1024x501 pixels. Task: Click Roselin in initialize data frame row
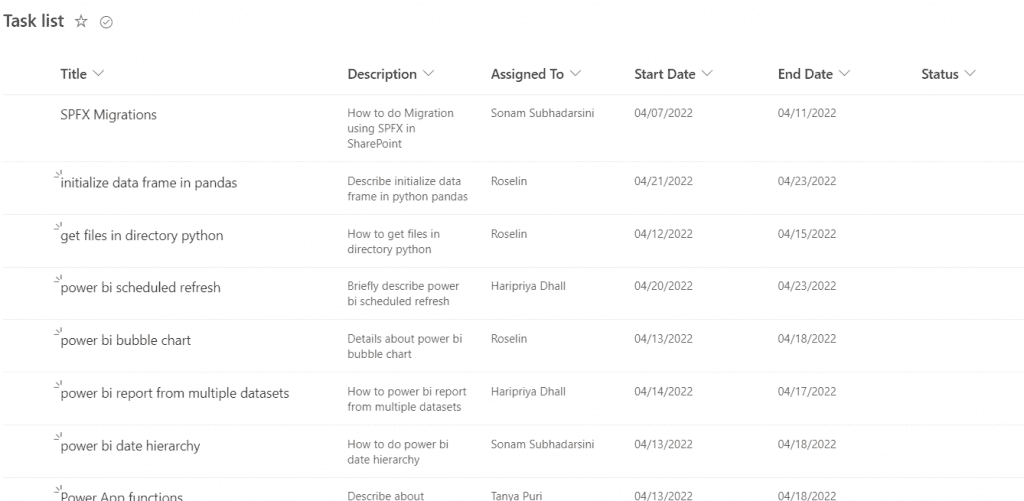coord(509,181)
